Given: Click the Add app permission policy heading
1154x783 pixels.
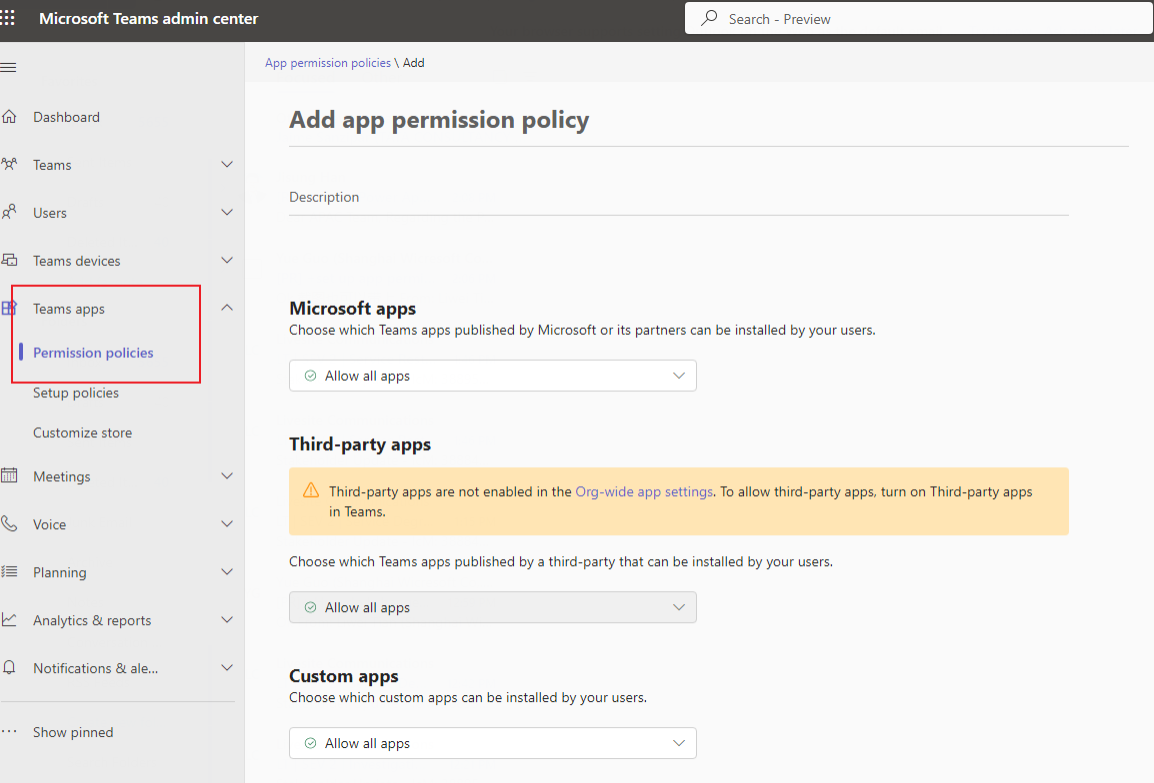Looking at the screenshot, I should [439, 120].
